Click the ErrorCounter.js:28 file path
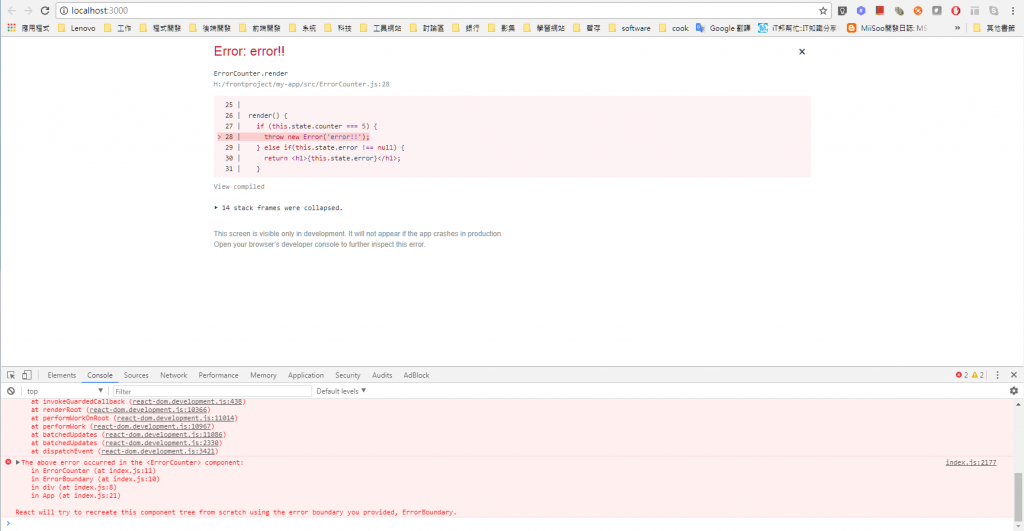The width and height of the screenshot is (1024, 531). click(302, 84)
